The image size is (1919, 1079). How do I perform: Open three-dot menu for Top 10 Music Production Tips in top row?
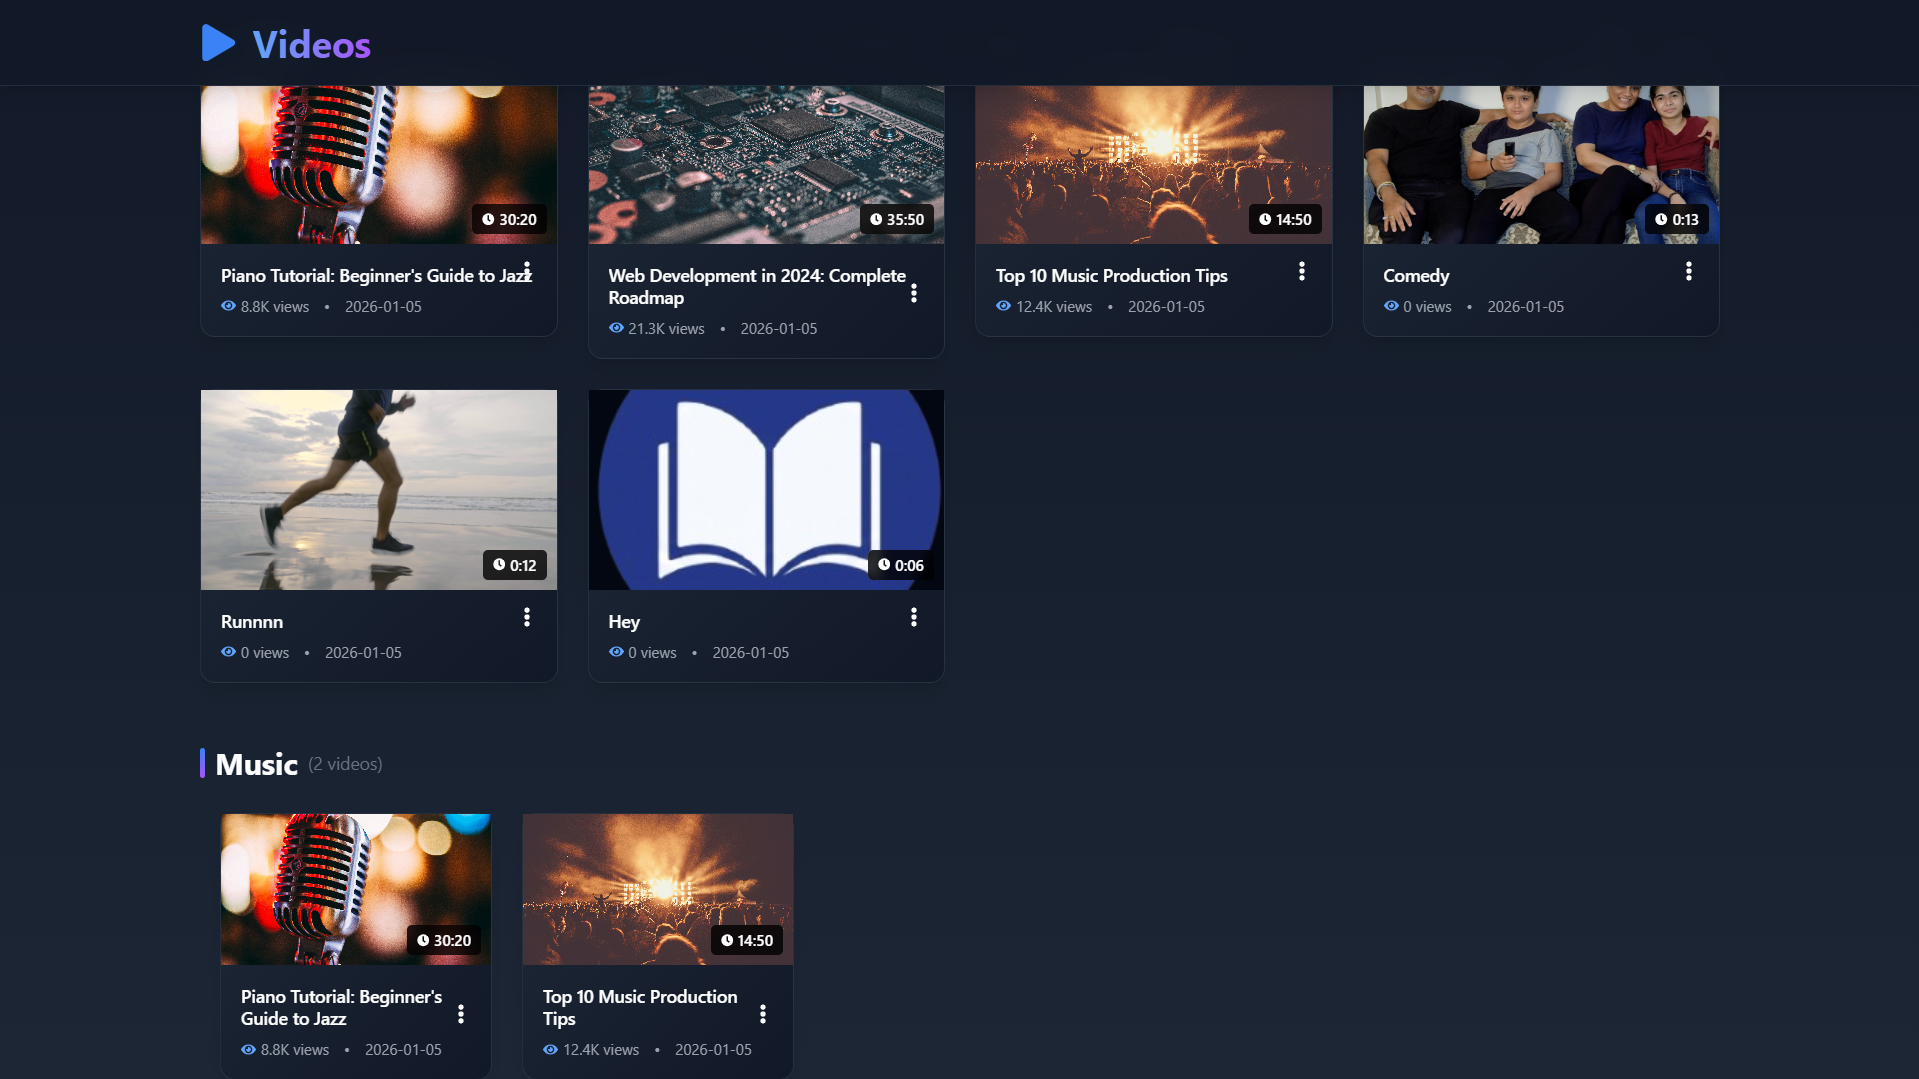(1301, 271)
